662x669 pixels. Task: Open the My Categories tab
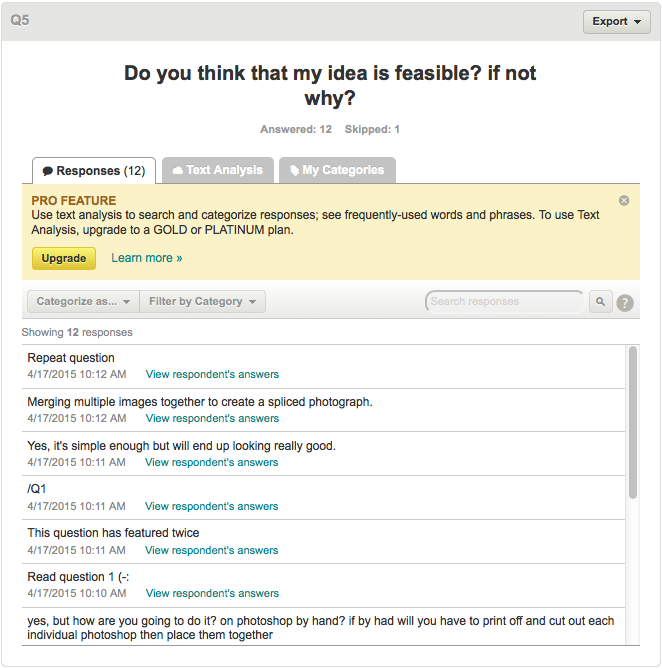pyautogui.click(x=337, y=170)
